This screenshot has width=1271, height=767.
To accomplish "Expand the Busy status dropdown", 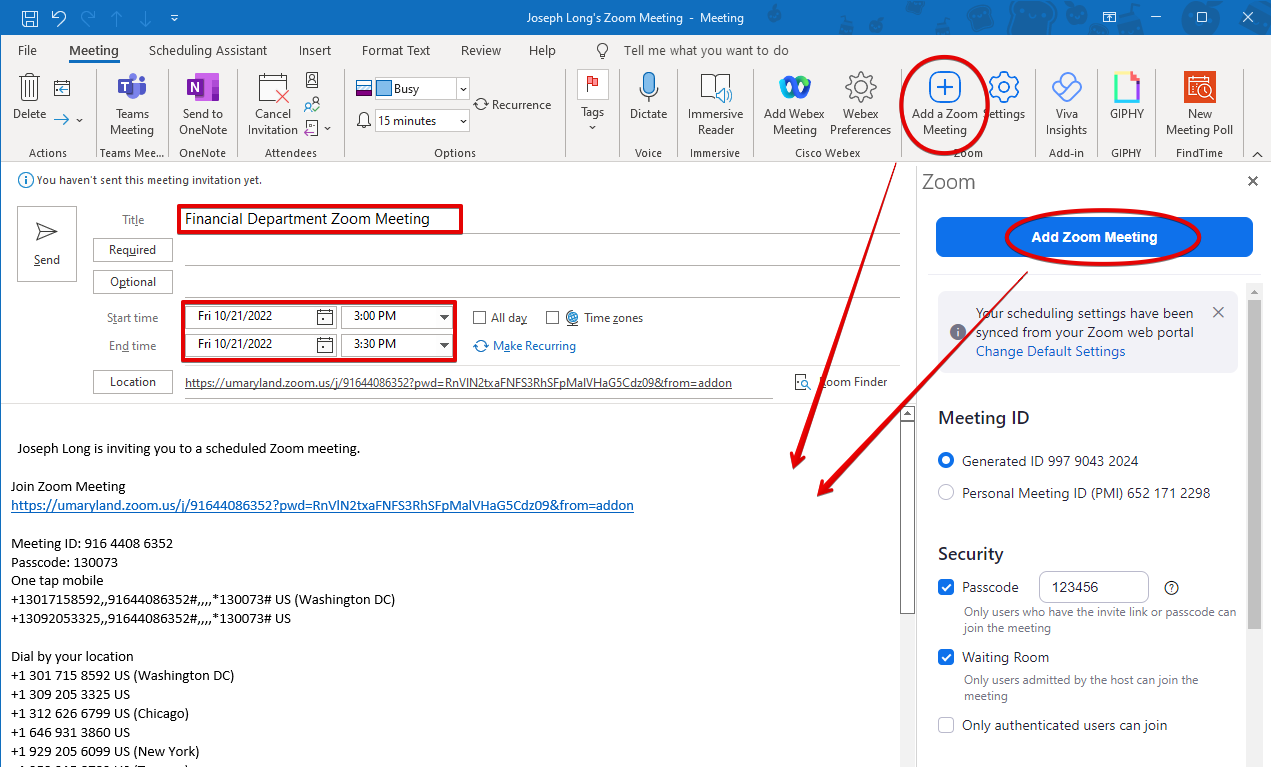I will pyautogui.click(x=462, y=89).
